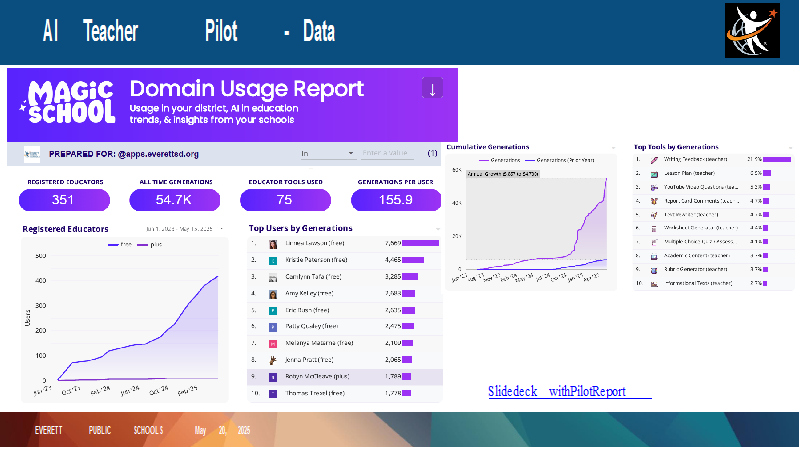800x450 pixels.
Task: Click the (1) filter count indicator
Action: (x=432, y=153)
